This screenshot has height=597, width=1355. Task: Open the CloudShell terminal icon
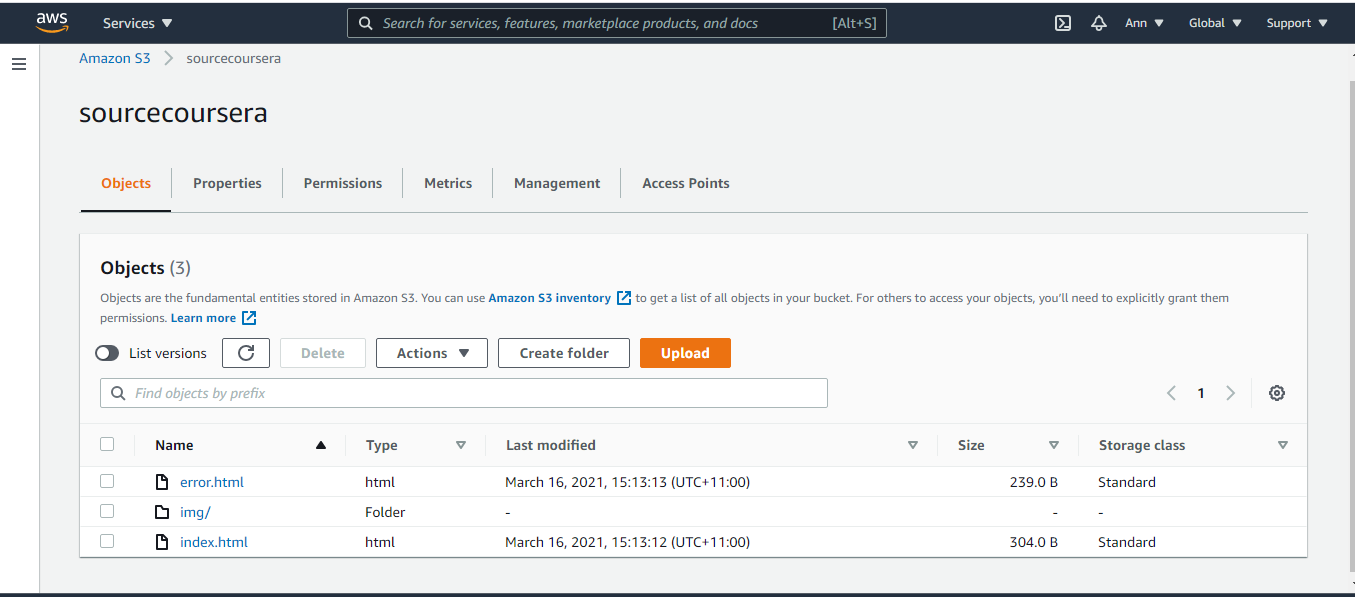coord(1063,23)
